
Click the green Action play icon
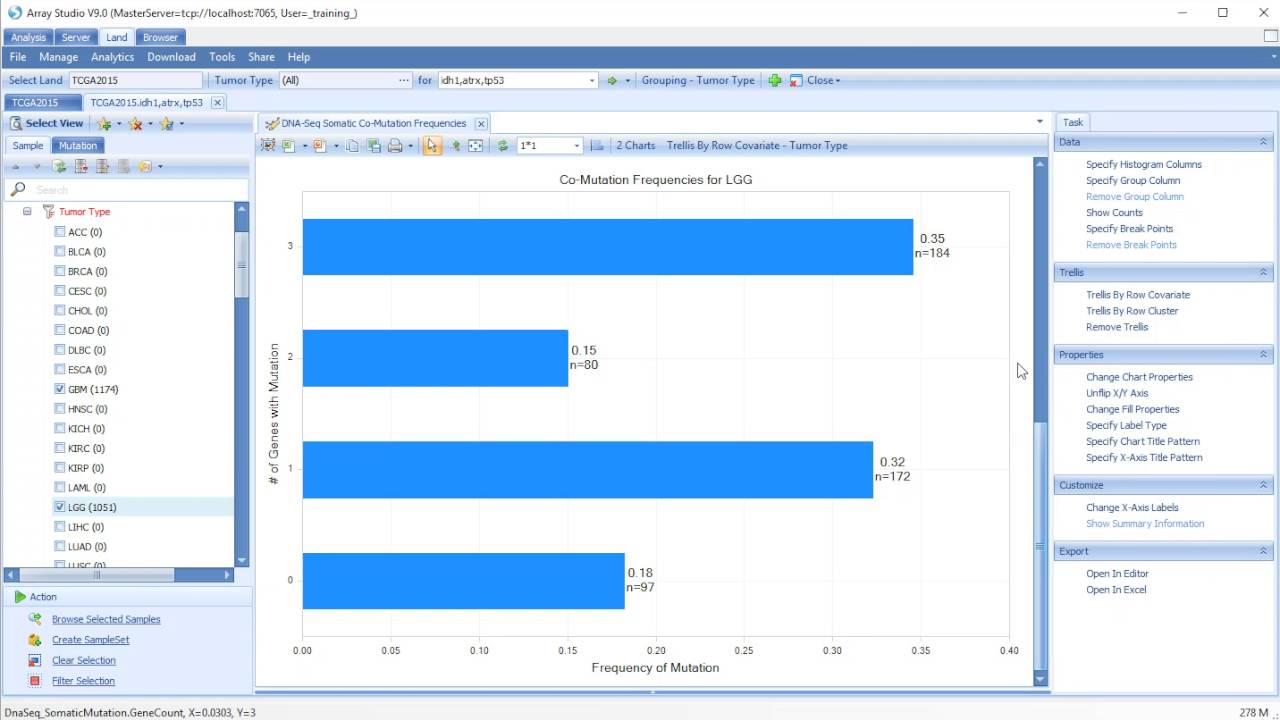pyautogui.click(x=19, y=597)
